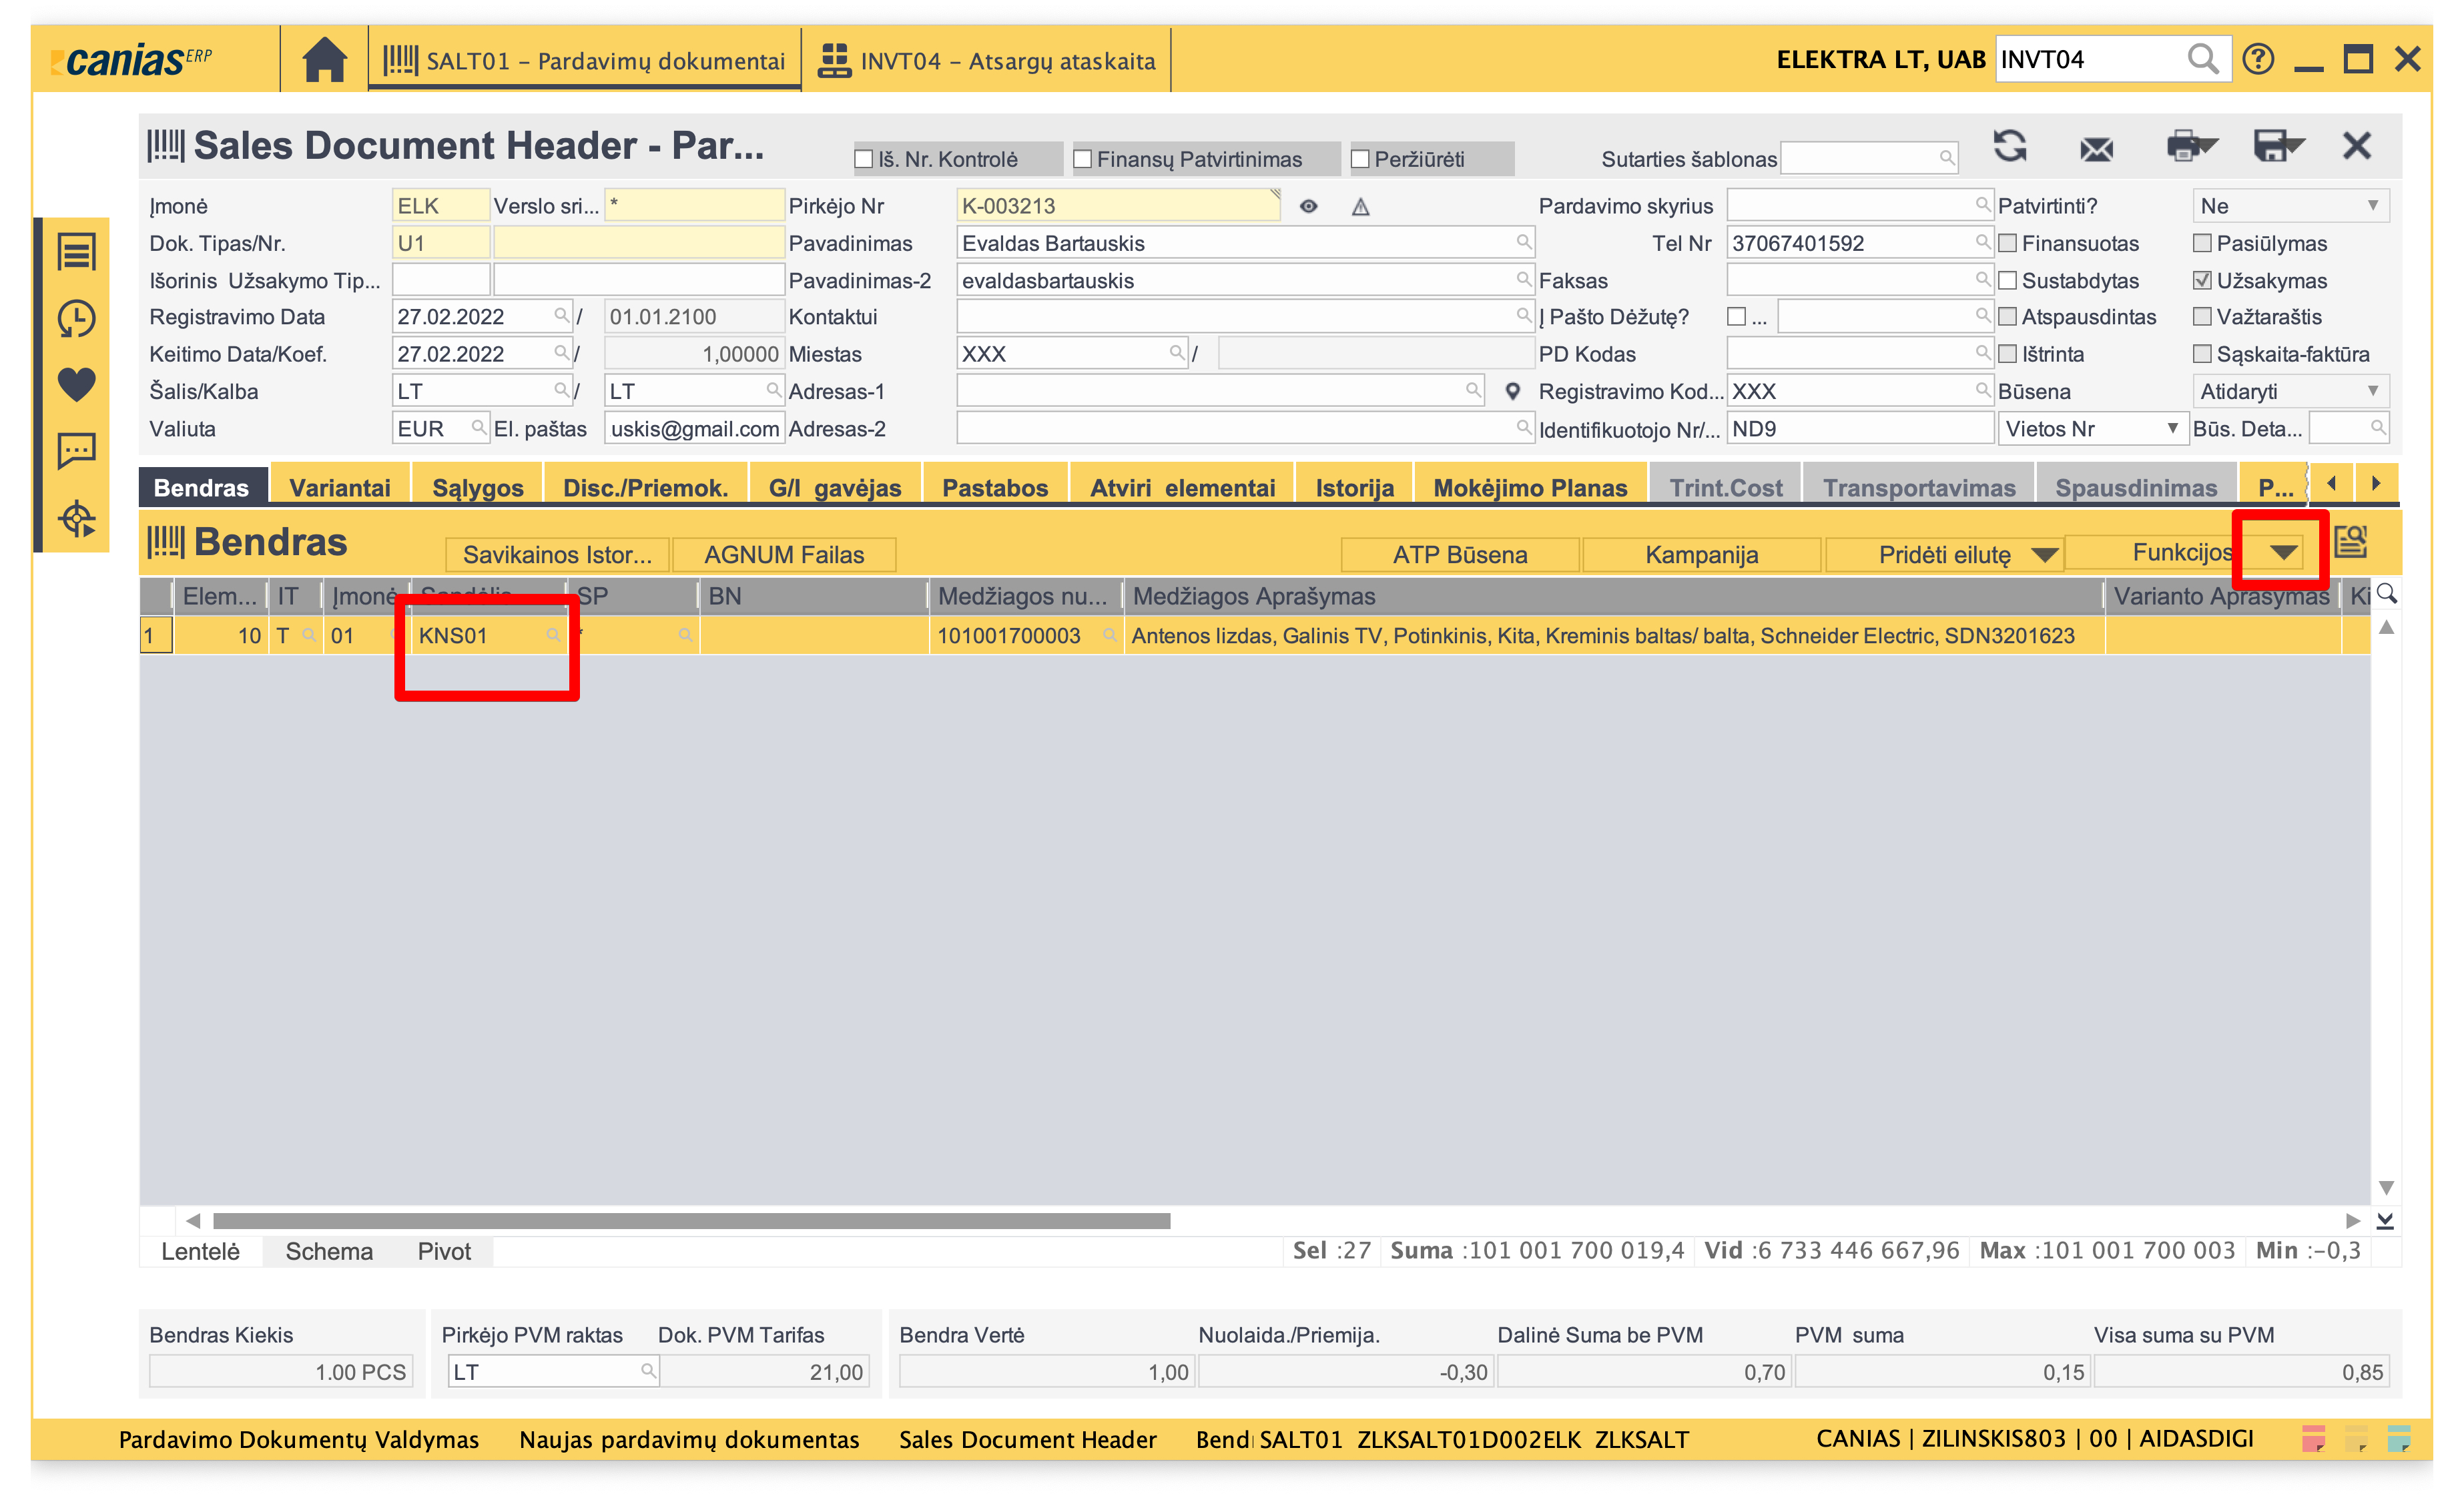Click the horizontal scrollbar under the table
The height and width of the screenshot is (1496, 2464).
691,1221
